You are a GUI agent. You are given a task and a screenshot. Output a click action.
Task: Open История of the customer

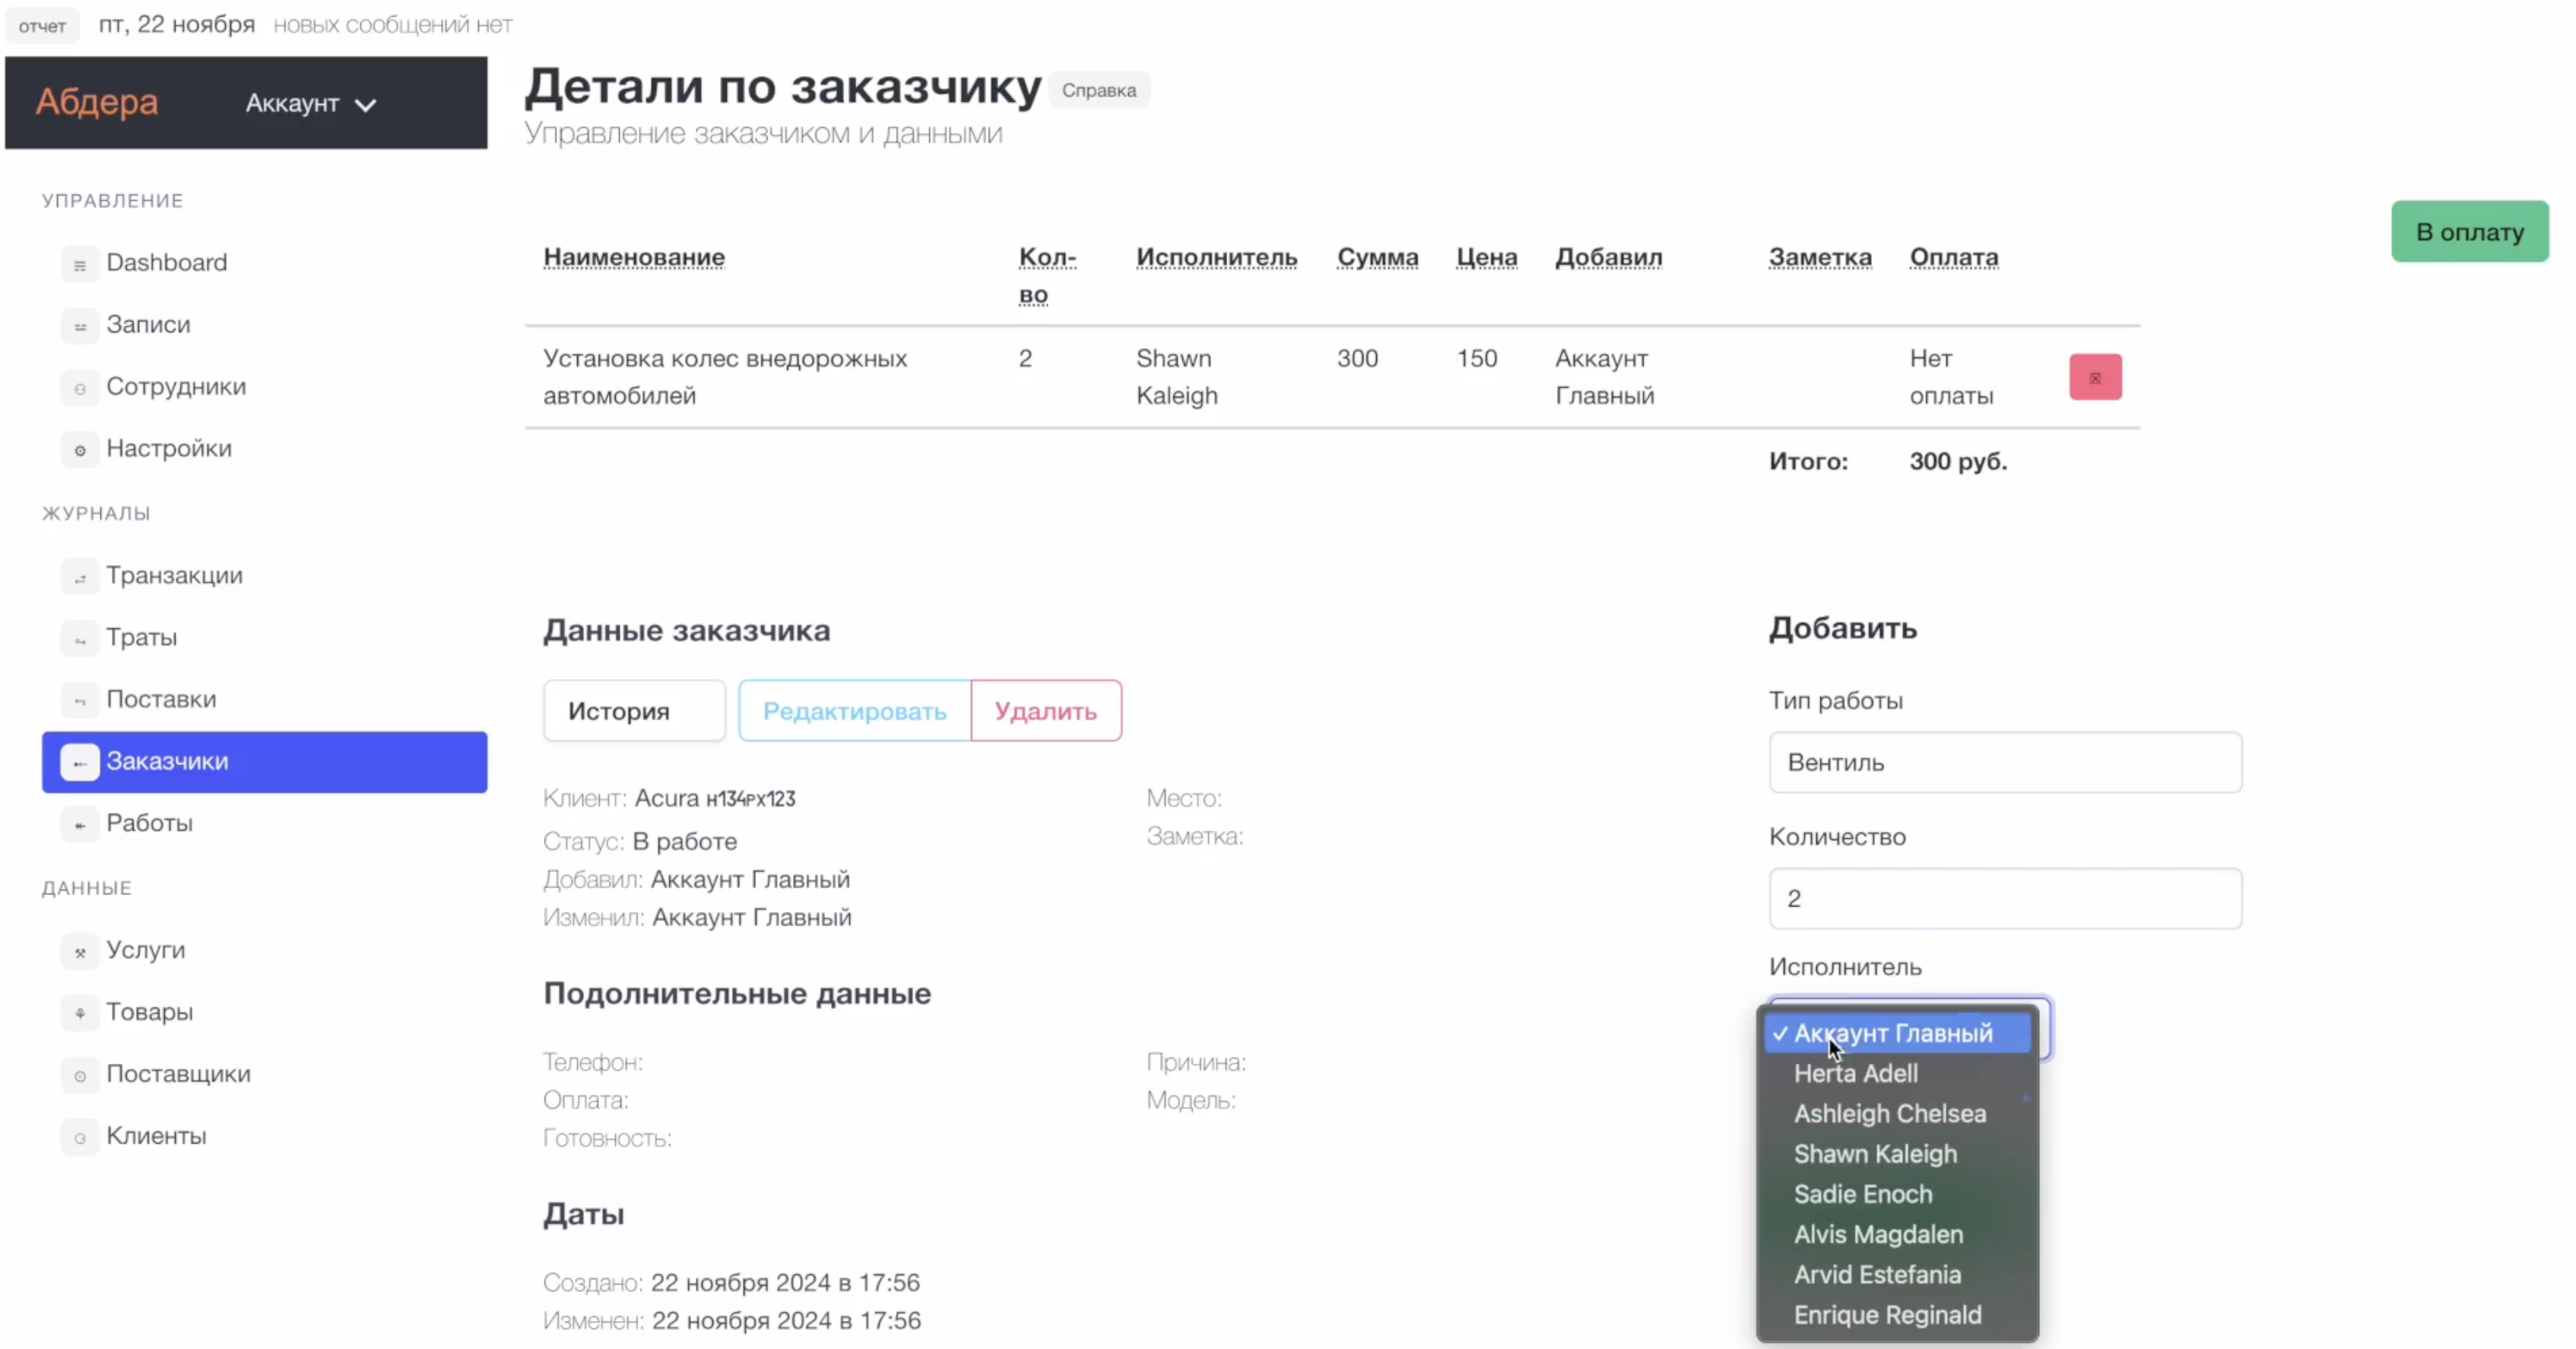pyautogui.click(x=634, y=711)
